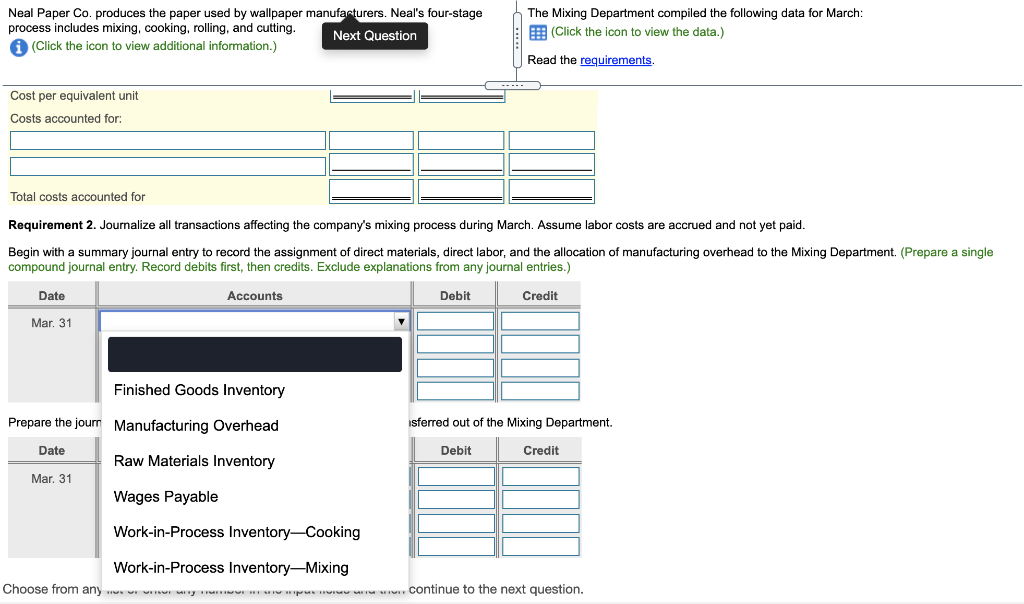Click last amount field of second costs-accounted row
The image size is (1024, 604).
point(552,165)
